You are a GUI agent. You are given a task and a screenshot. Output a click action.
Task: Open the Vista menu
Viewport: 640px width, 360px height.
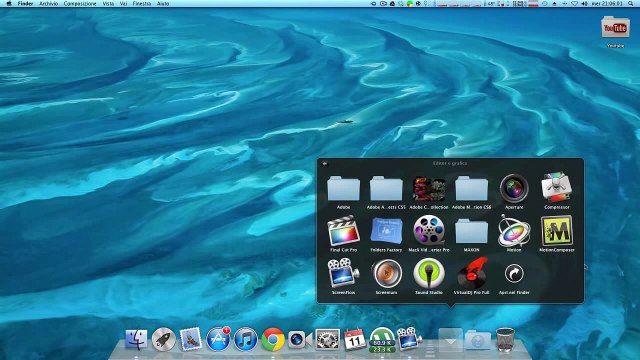click(108, 3)
